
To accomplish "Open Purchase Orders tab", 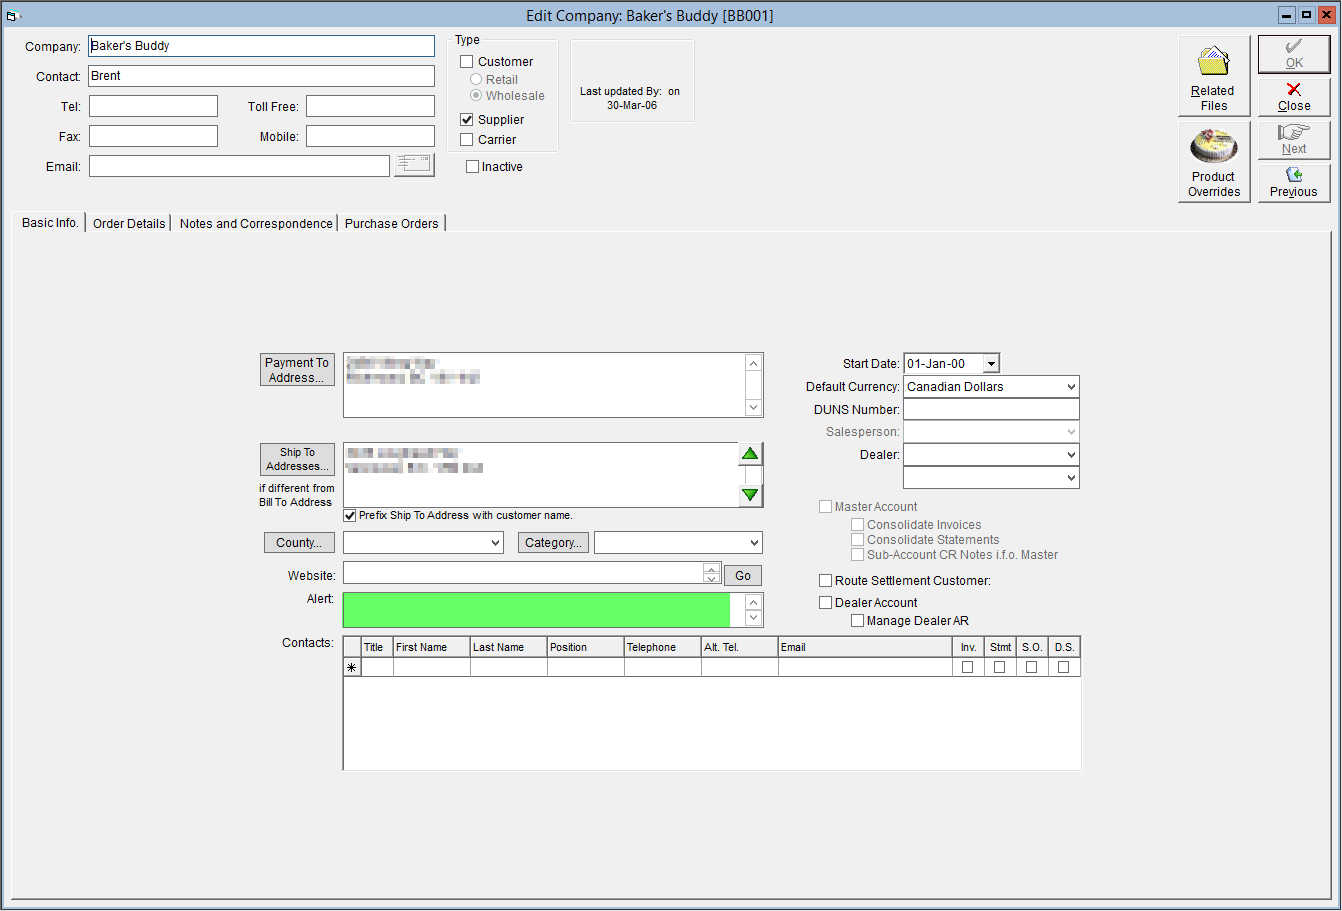I will point(391,224).
